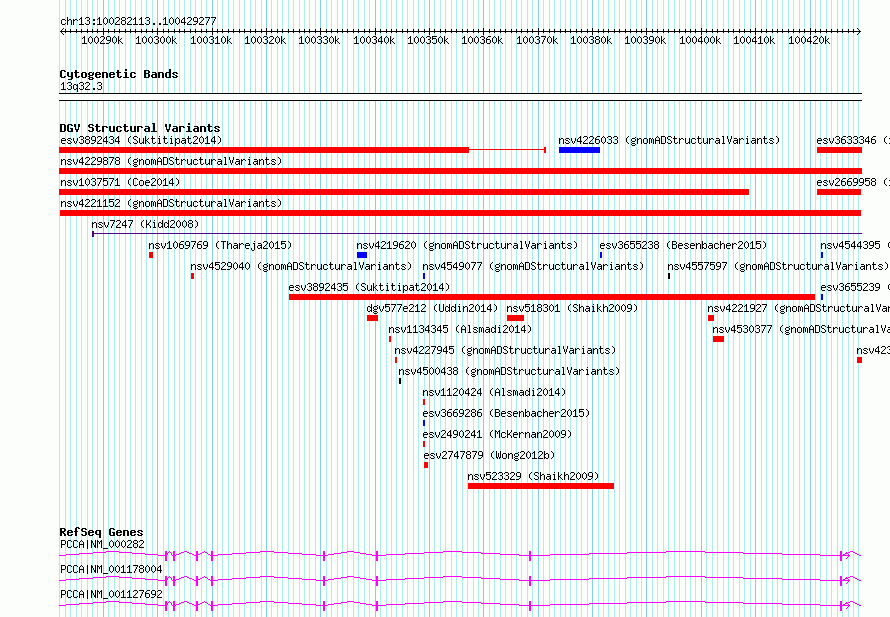Click the nsv523329 (Shaikh2009) label
Viewport: 890px width, 617px height.
click(x=534, y=476)
